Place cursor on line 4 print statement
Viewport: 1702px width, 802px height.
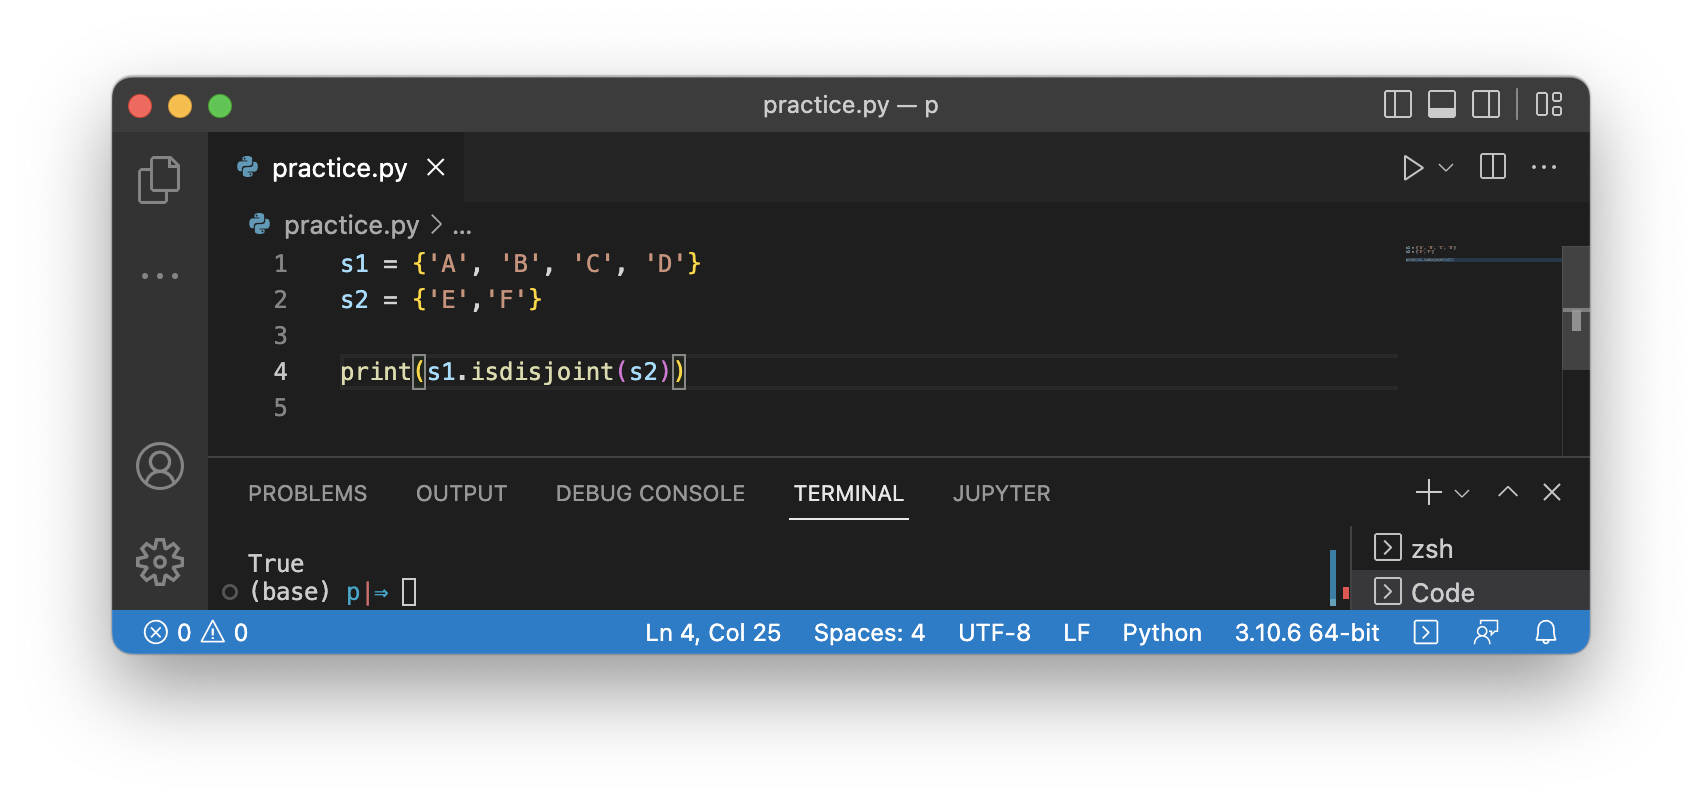pos(512,372)
